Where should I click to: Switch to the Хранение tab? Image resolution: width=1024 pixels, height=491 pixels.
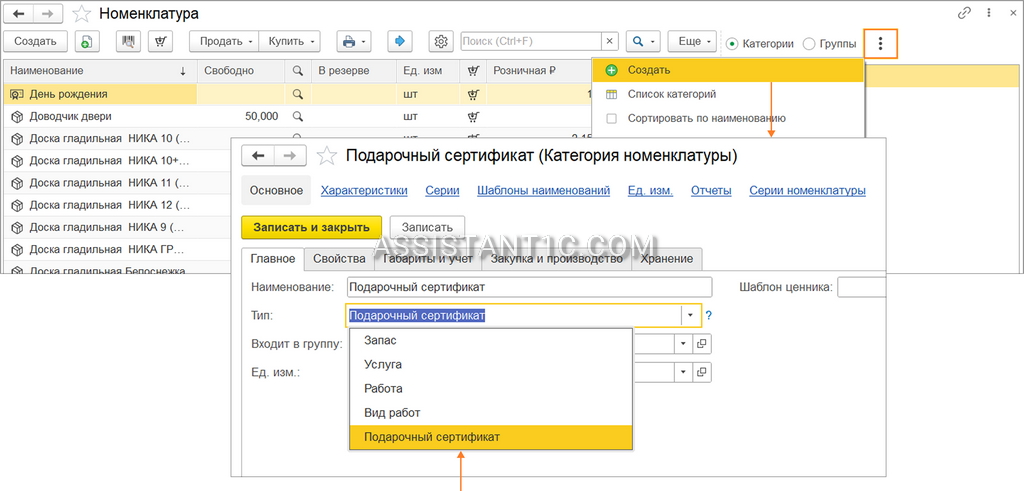(667, 259)
